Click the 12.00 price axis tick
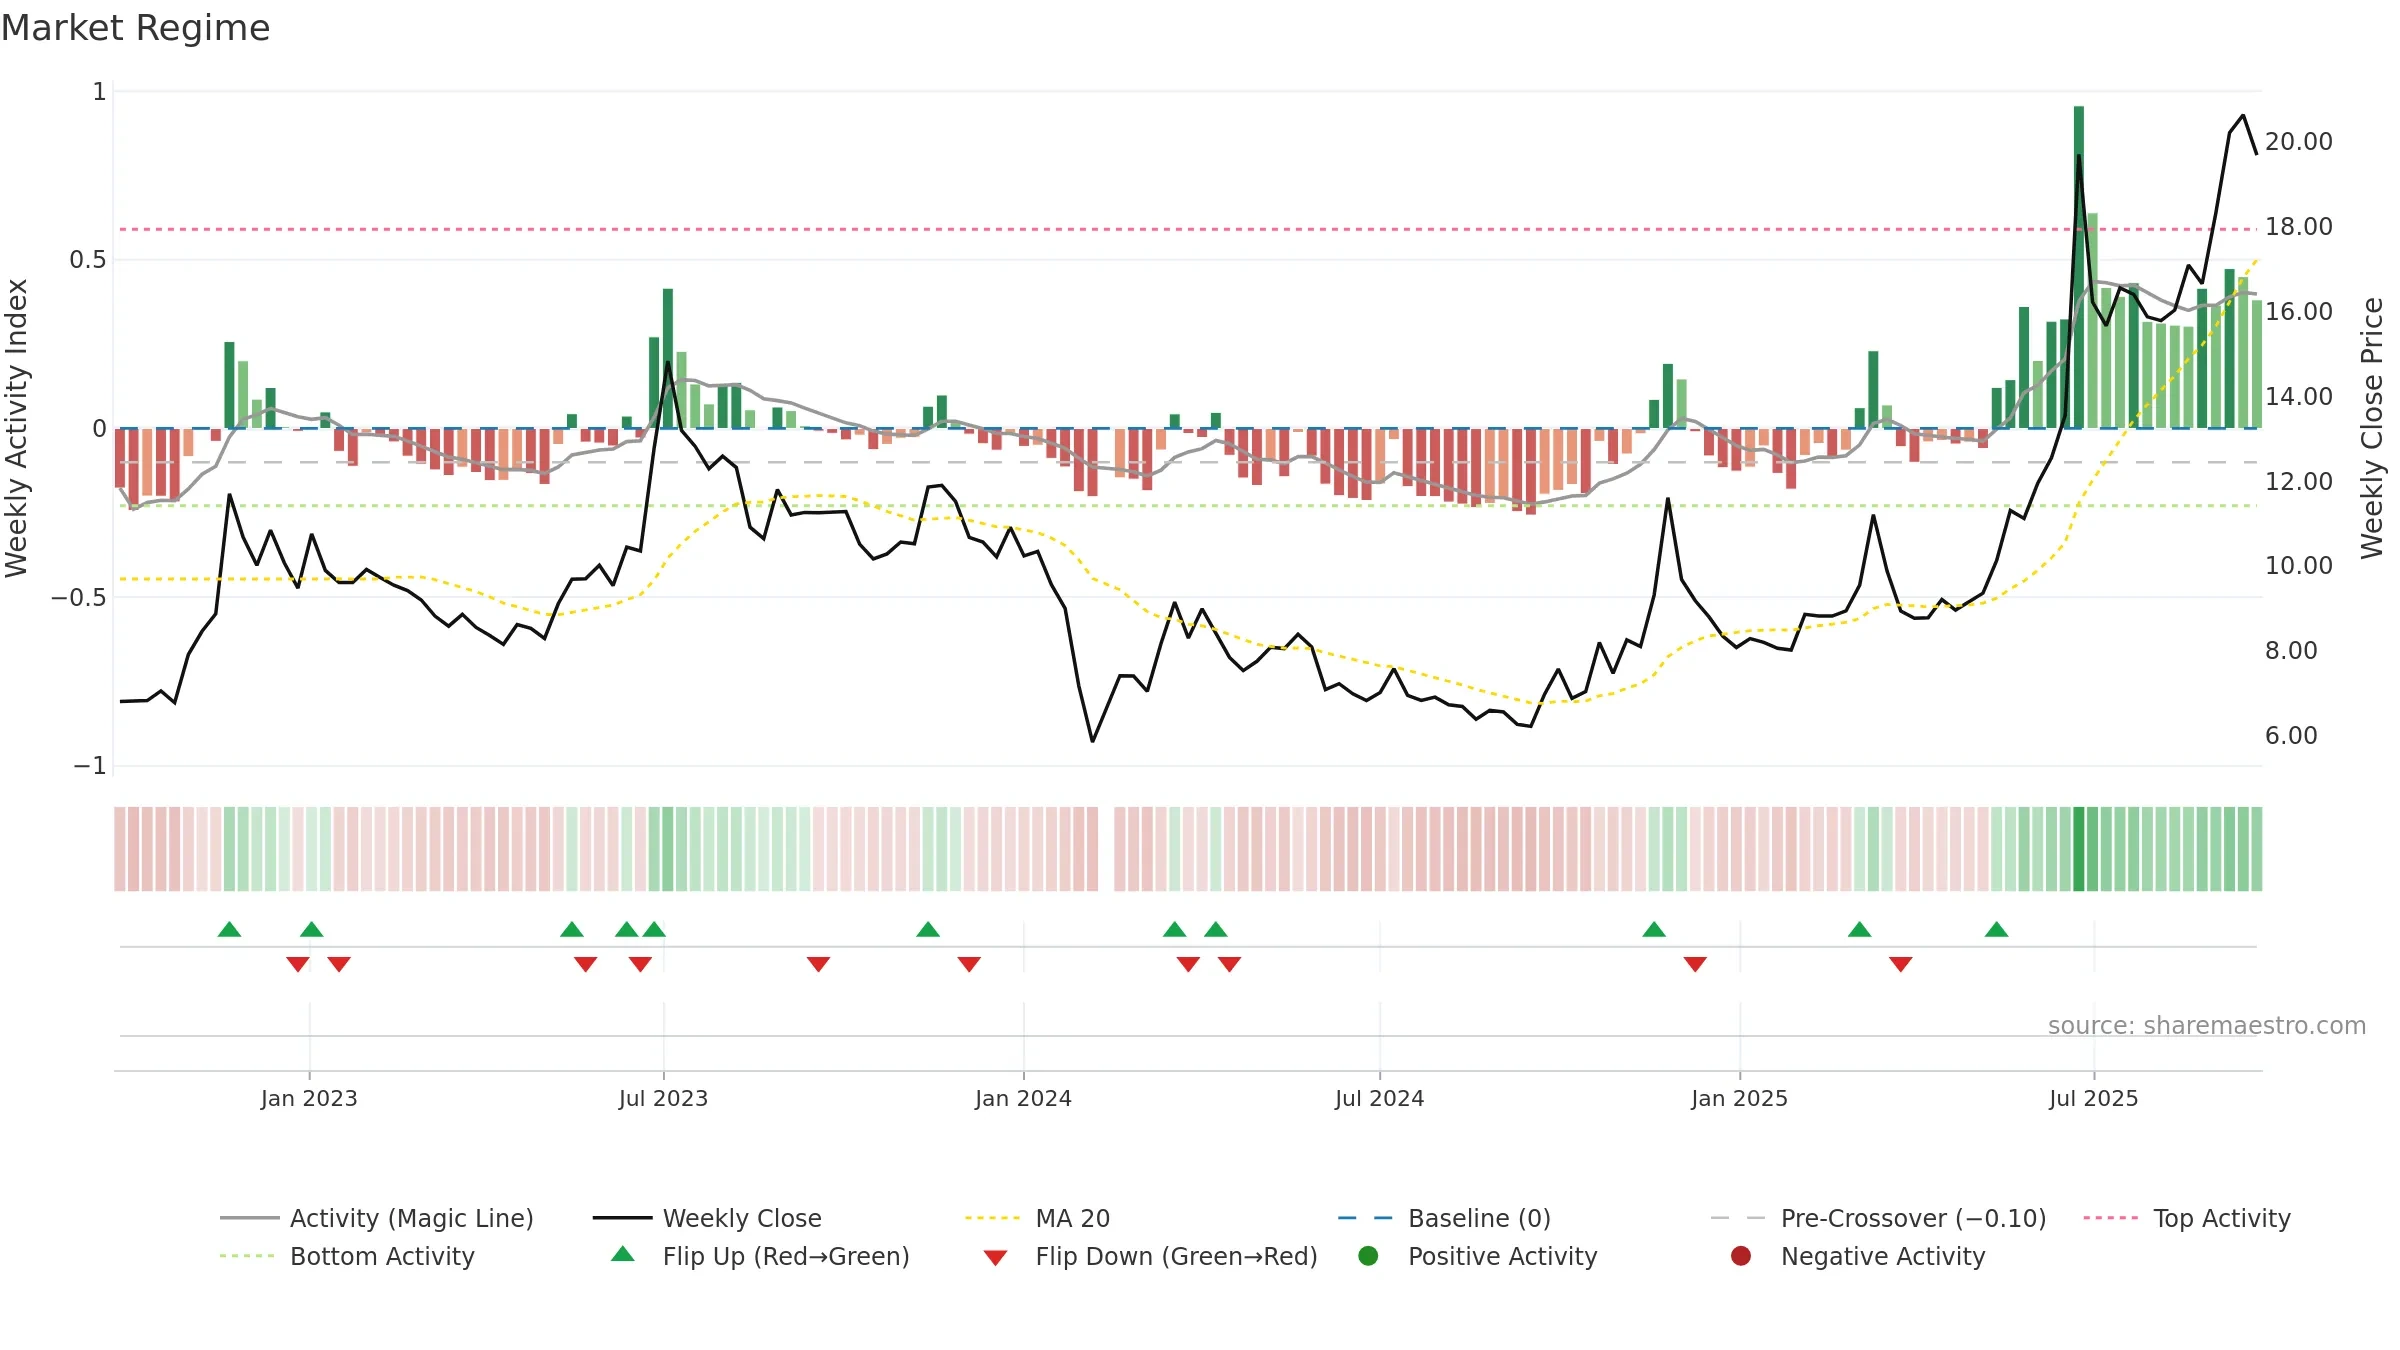 2298,482
